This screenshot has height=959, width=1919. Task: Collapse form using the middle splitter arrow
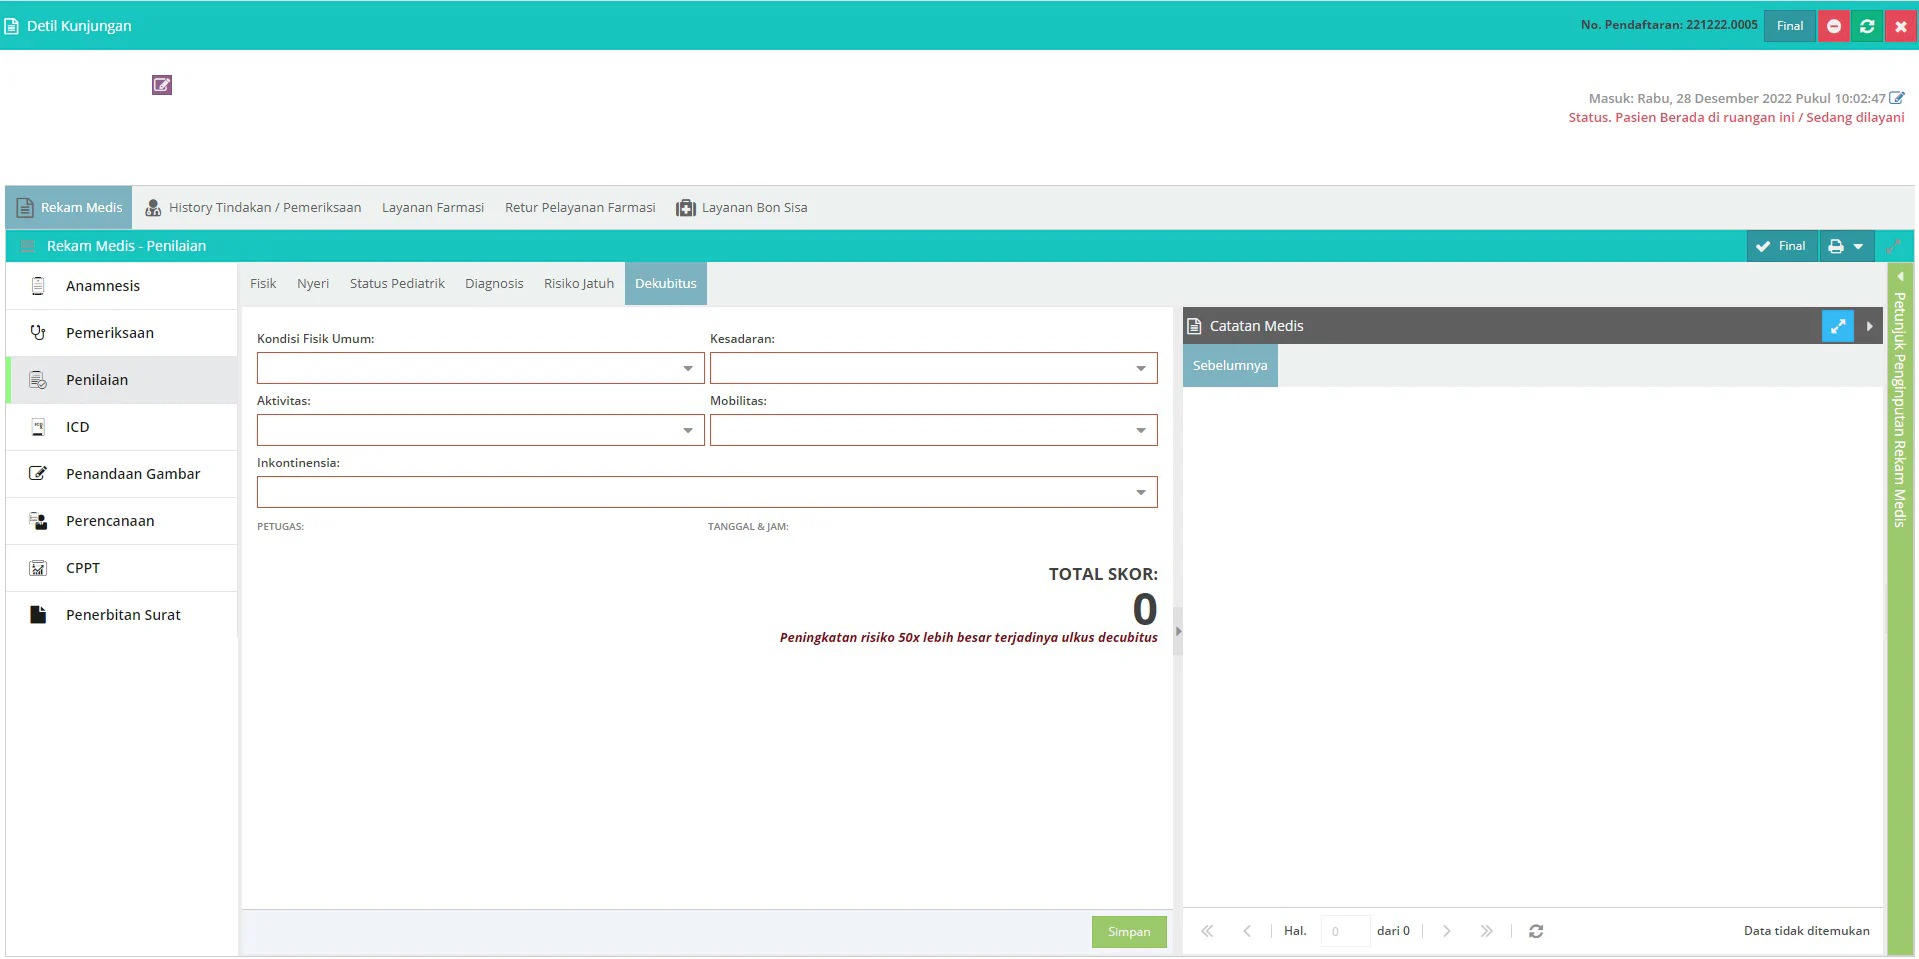(1178, 631)
